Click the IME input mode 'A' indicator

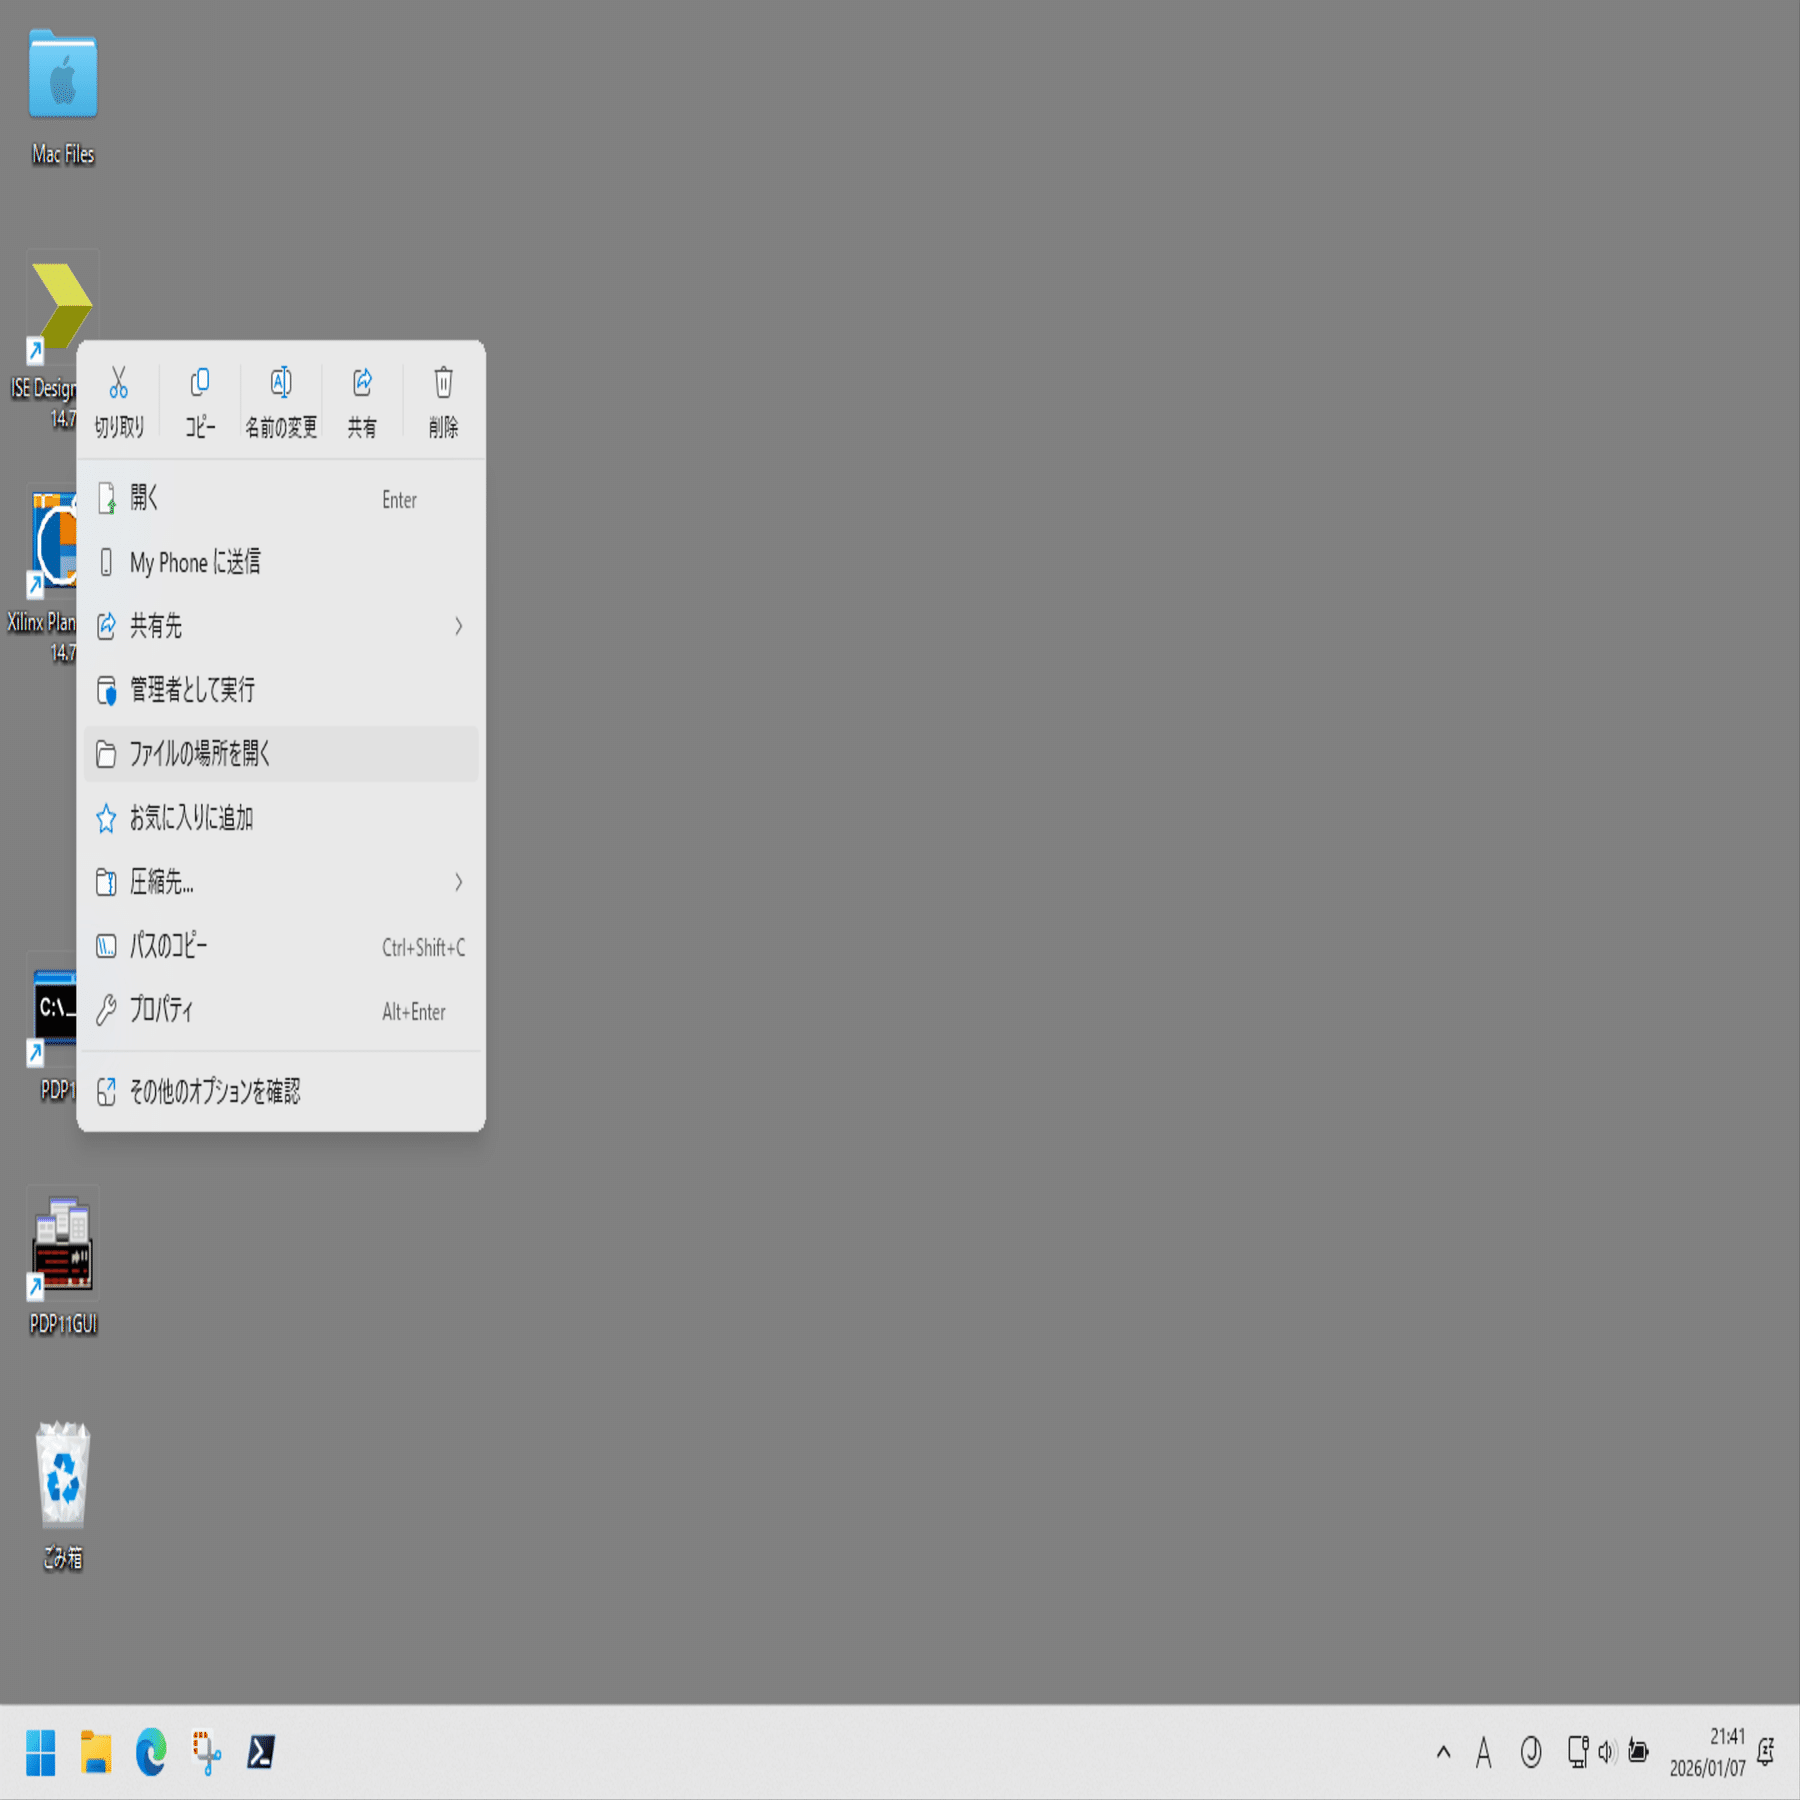[x=1484, y=1752]
